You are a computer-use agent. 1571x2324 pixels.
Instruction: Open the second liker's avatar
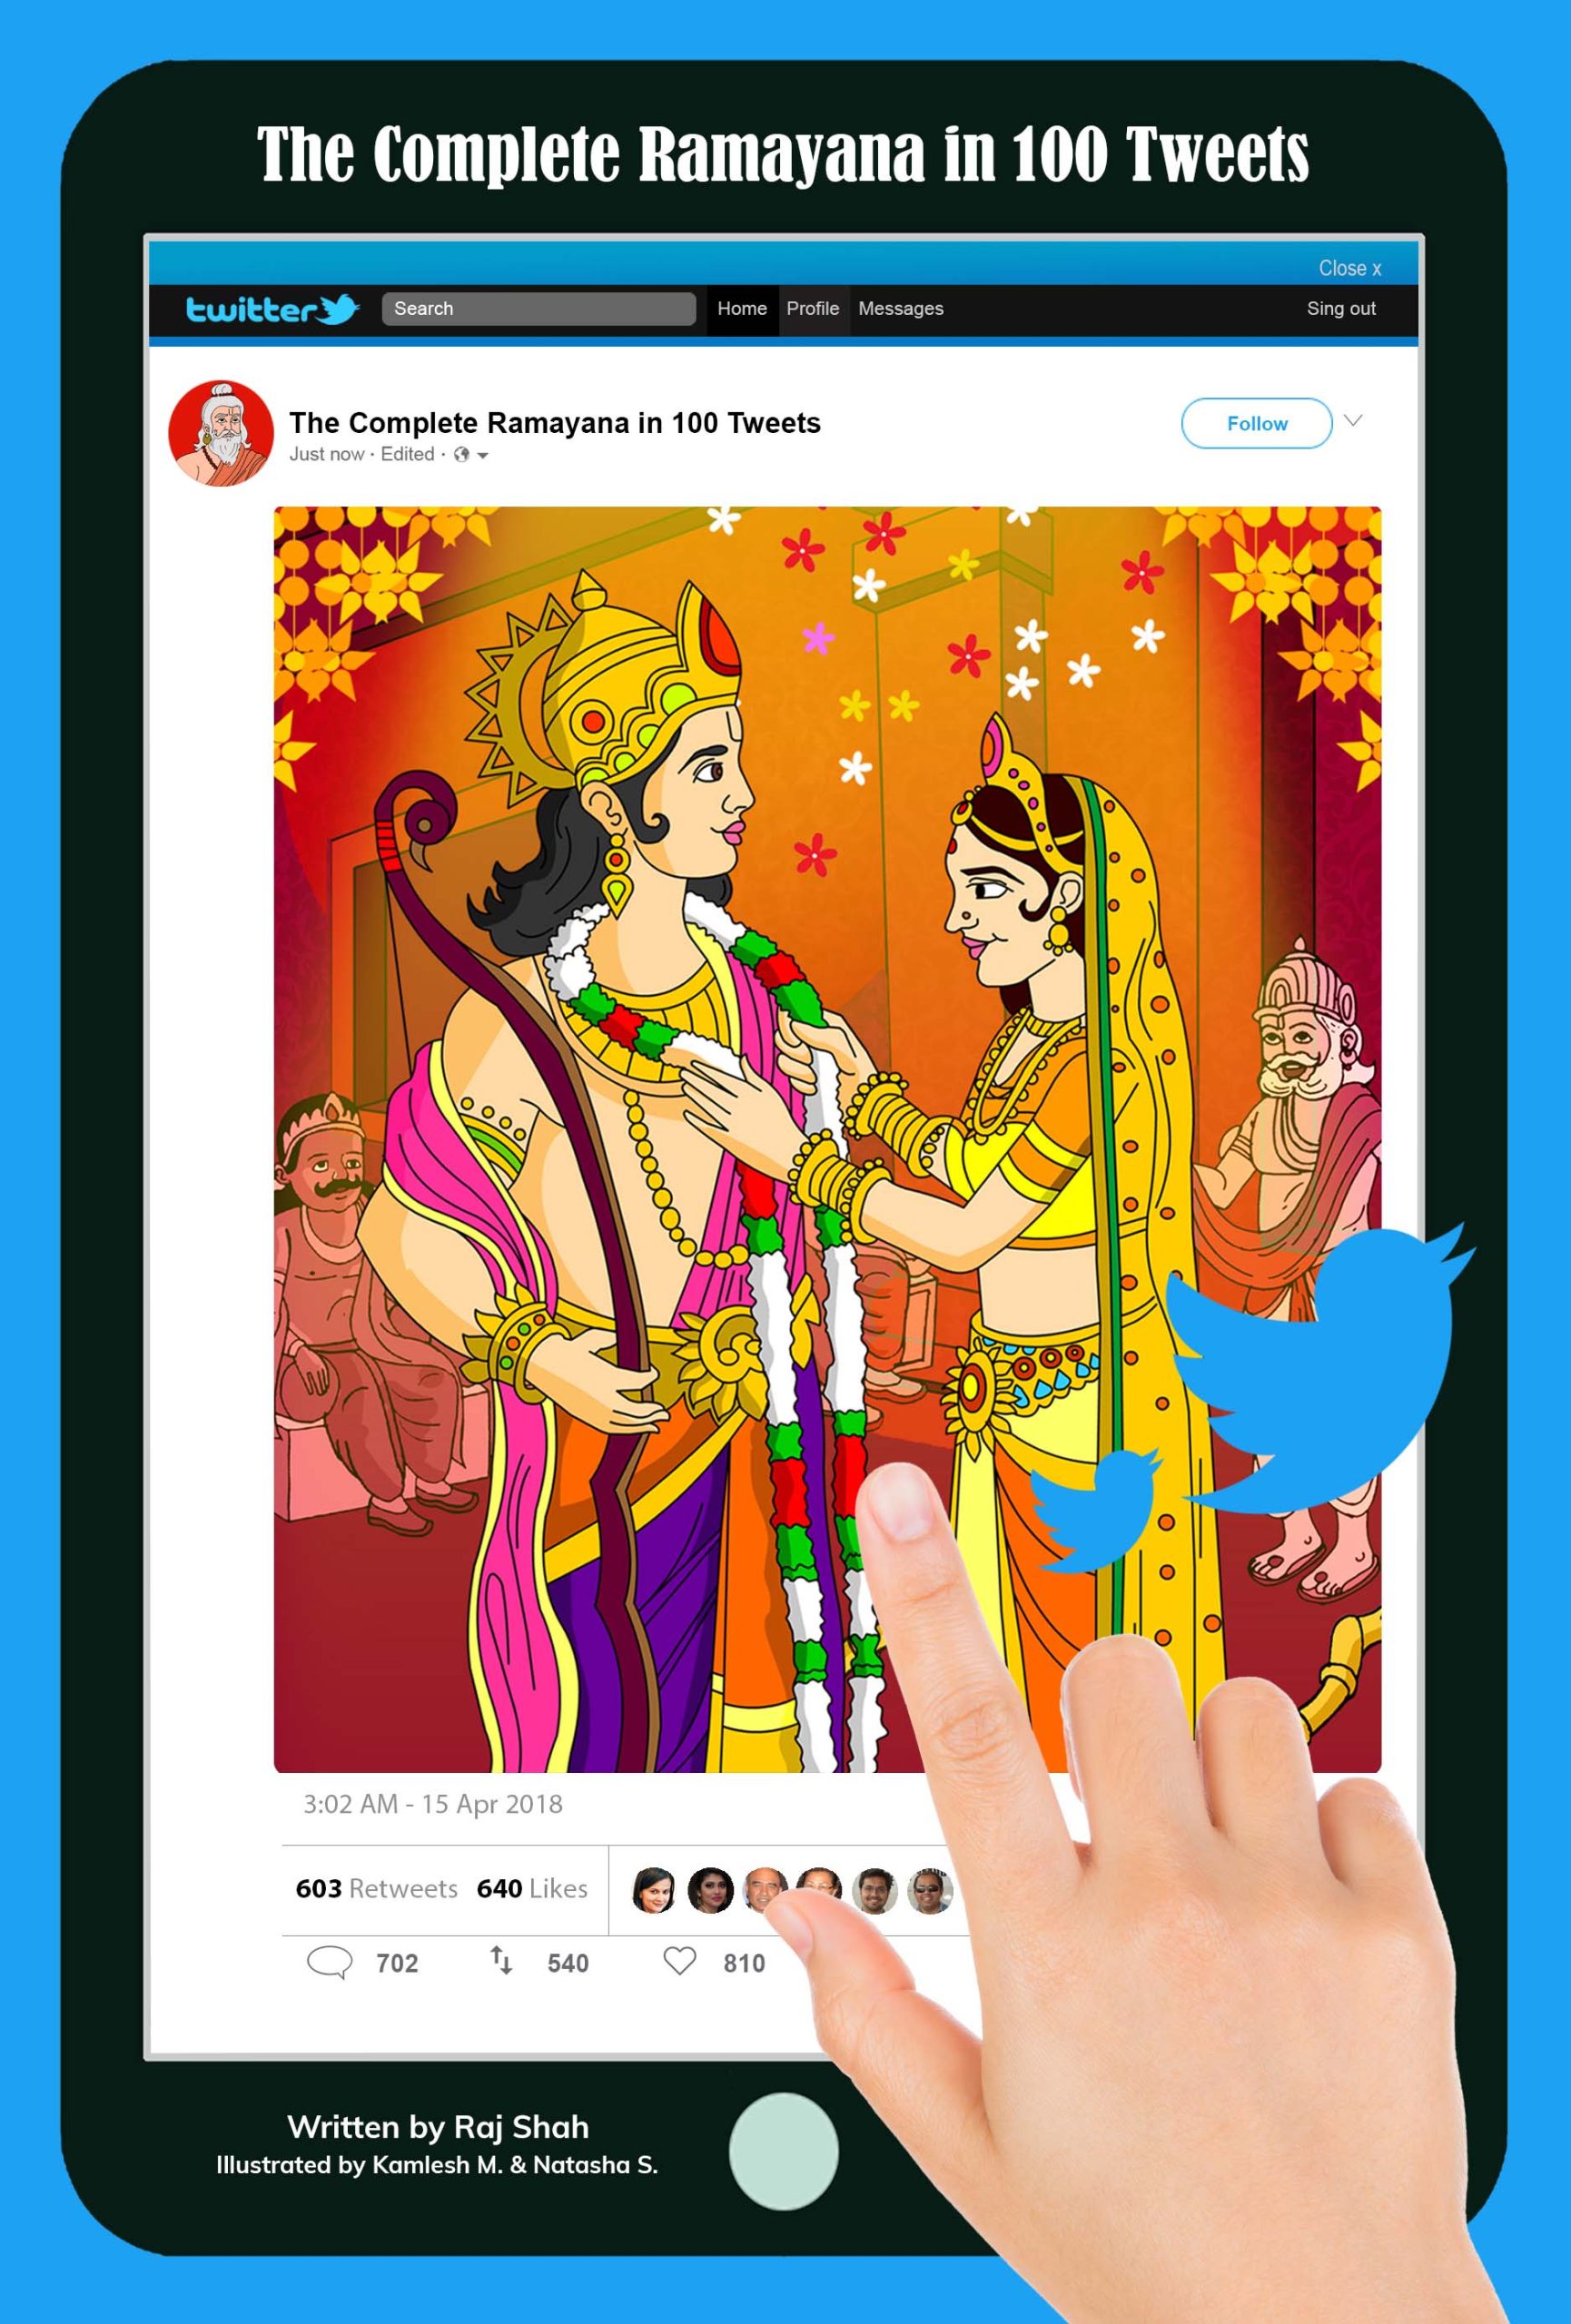tap(711, 1890)
